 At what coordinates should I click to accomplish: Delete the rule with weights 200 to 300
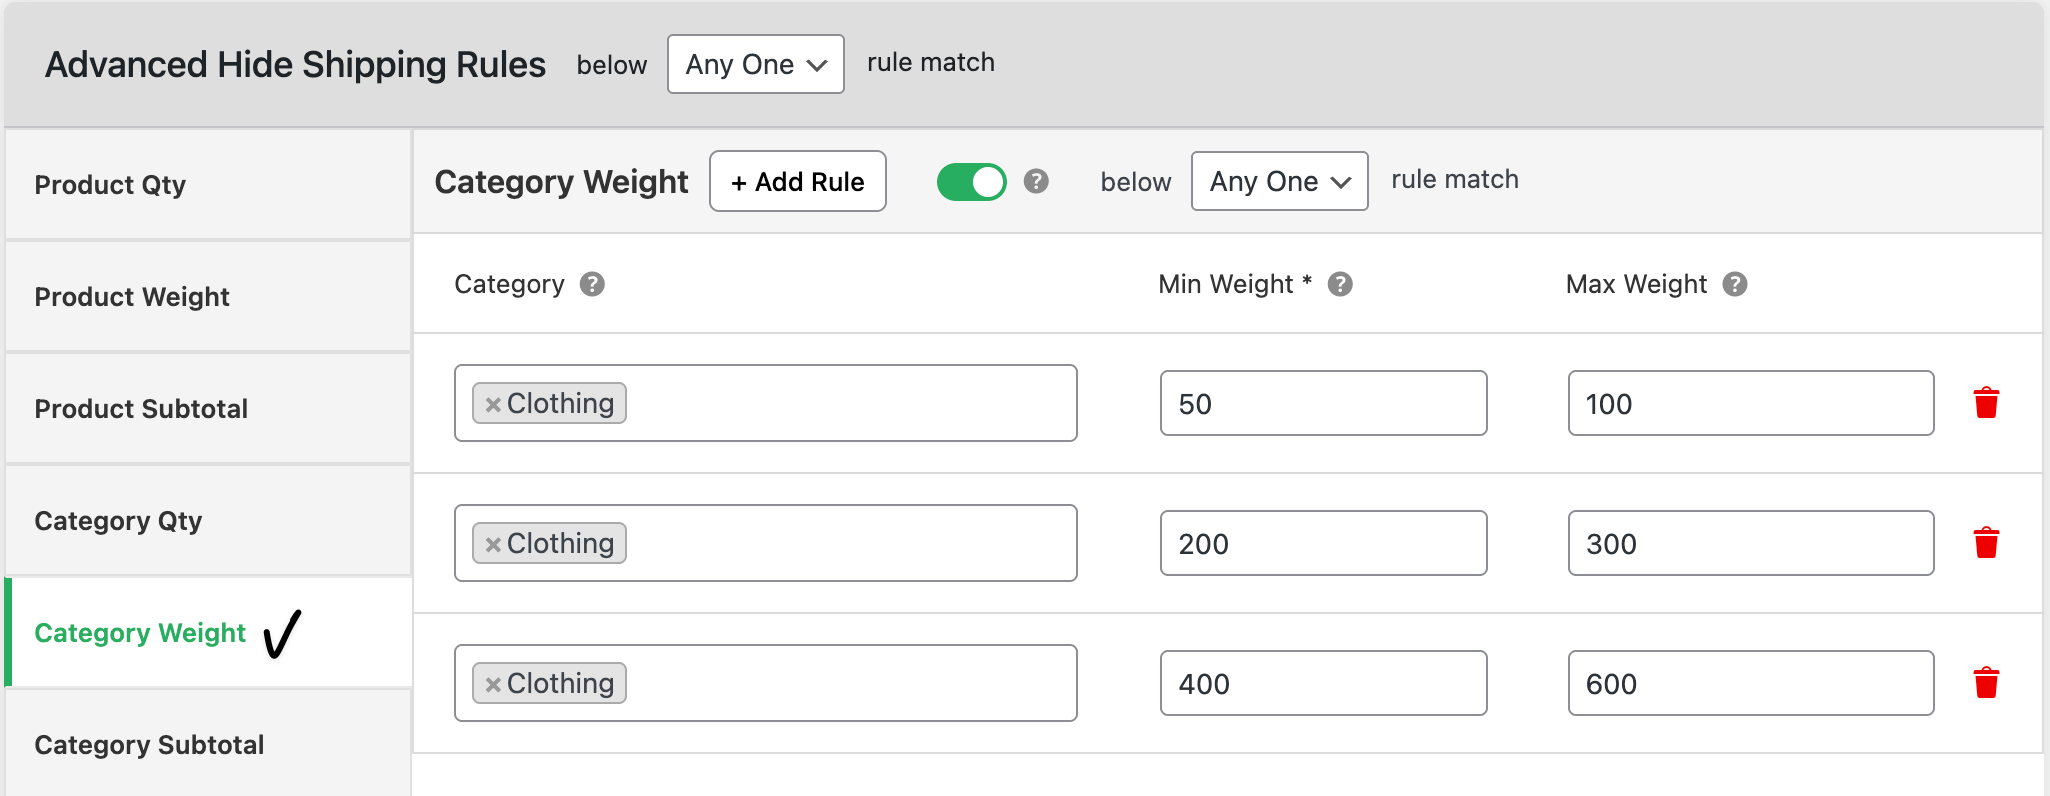[x=1987, y=543]
